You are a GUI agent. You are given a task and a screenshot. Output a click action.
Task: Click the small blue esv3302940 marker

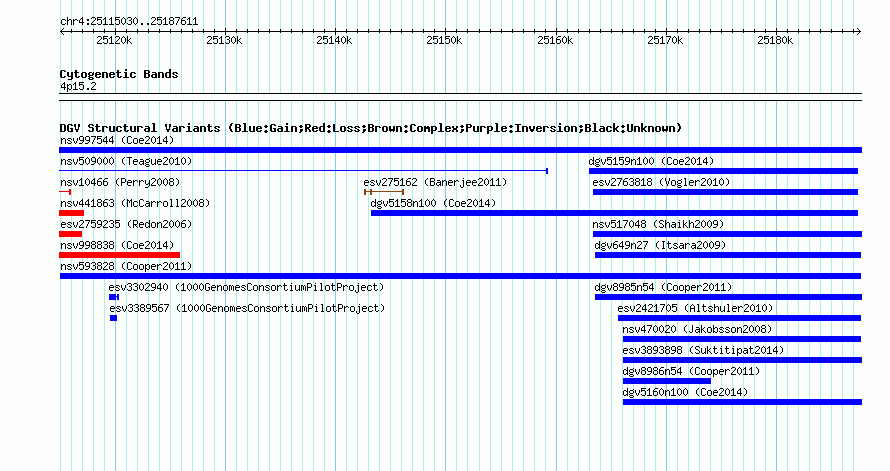tap(114, 297)
